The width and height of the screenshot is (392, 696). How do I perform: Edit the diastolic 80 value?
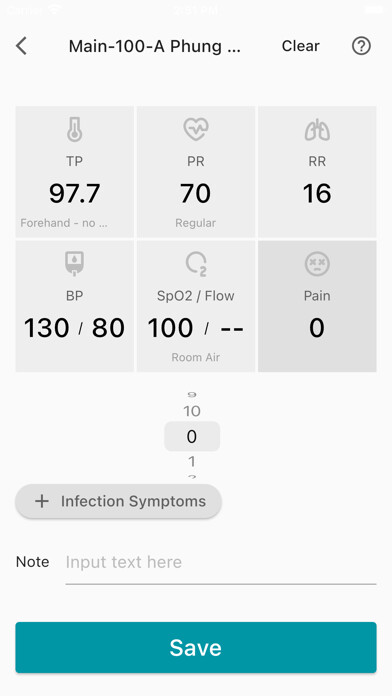108,328
